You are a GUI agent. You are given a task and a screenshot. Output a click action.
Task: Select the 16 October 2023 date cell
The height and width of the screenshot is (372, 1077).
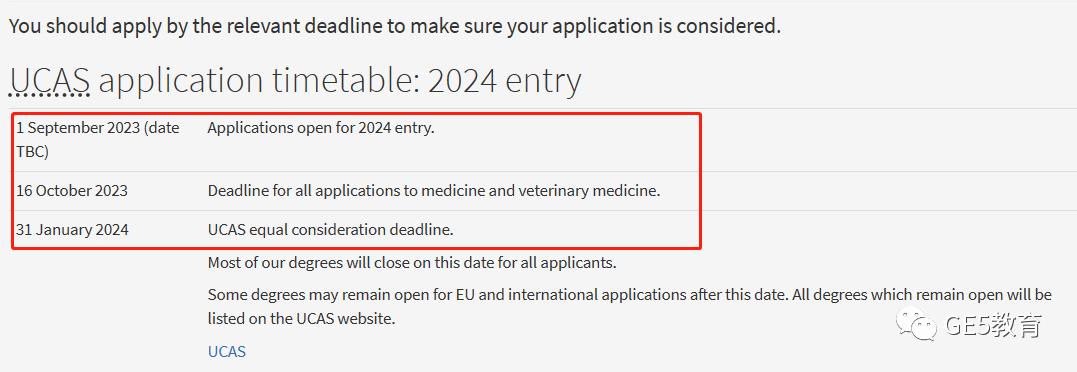[x=72, y=190]
